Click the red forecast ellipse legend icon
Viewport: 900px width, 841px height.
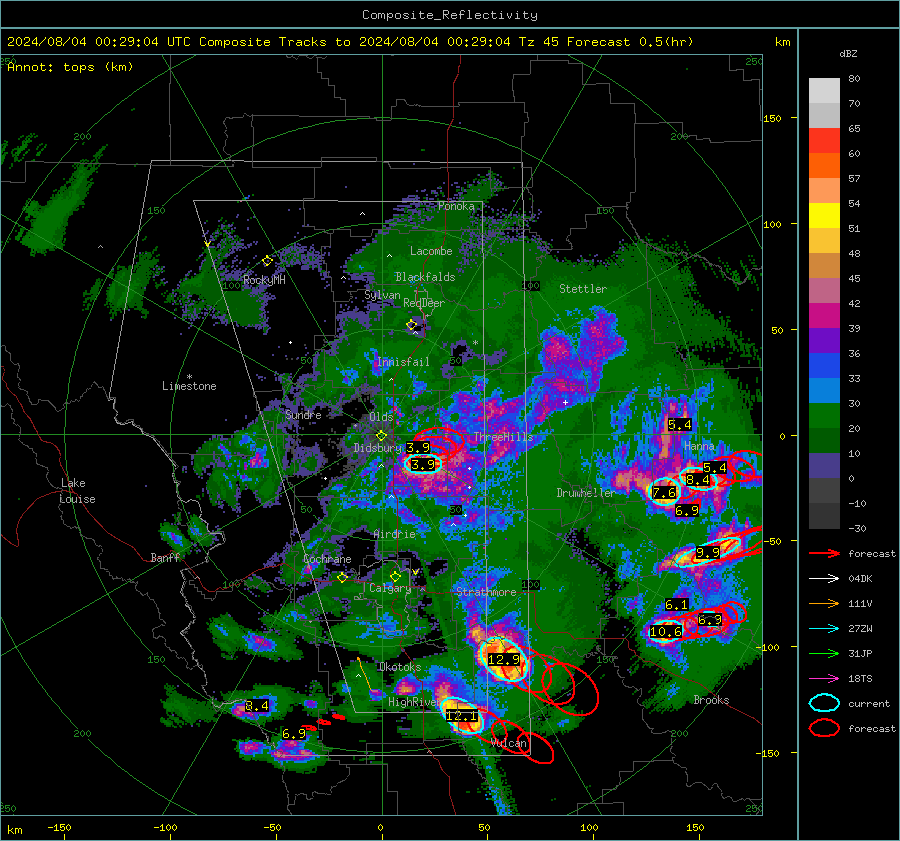pos(824,728)
